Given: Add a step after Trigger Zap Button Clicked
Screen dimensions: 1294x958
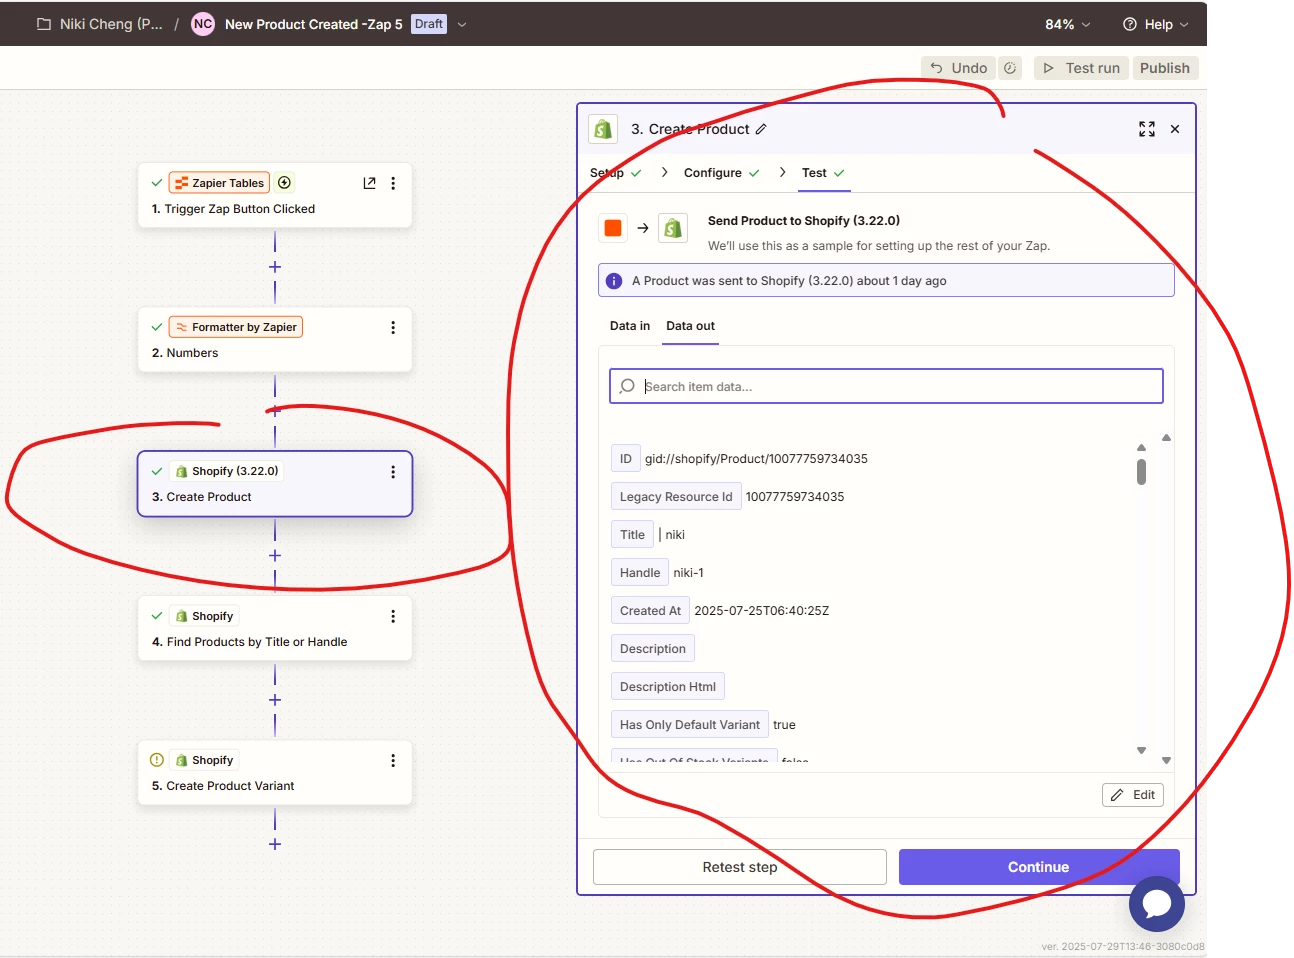Looking at the screenshot, I should (275, 267).
